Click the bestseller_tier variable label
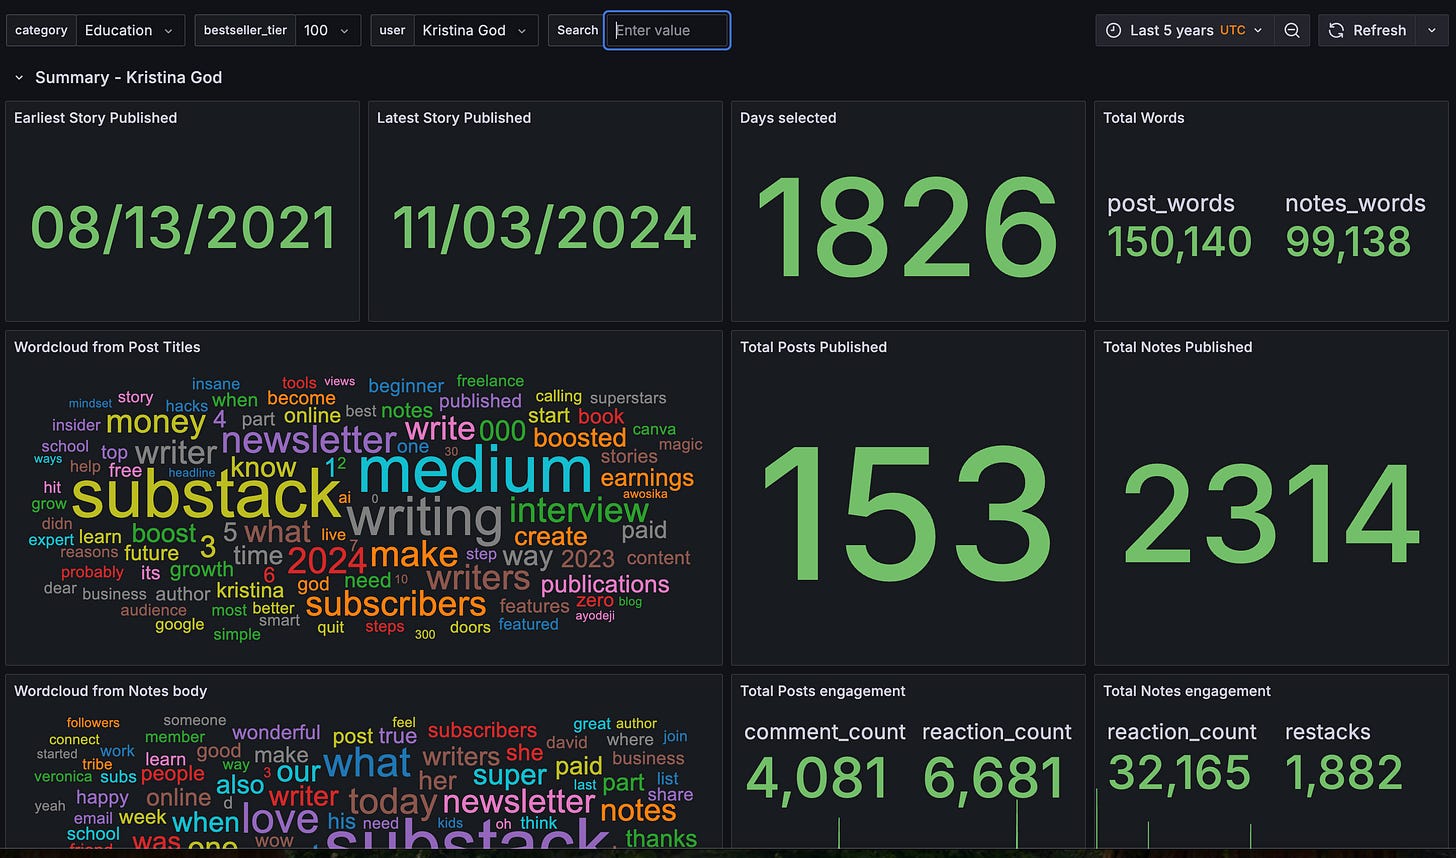Screen dimensions: 1456x858 click(x=245, y=30)
